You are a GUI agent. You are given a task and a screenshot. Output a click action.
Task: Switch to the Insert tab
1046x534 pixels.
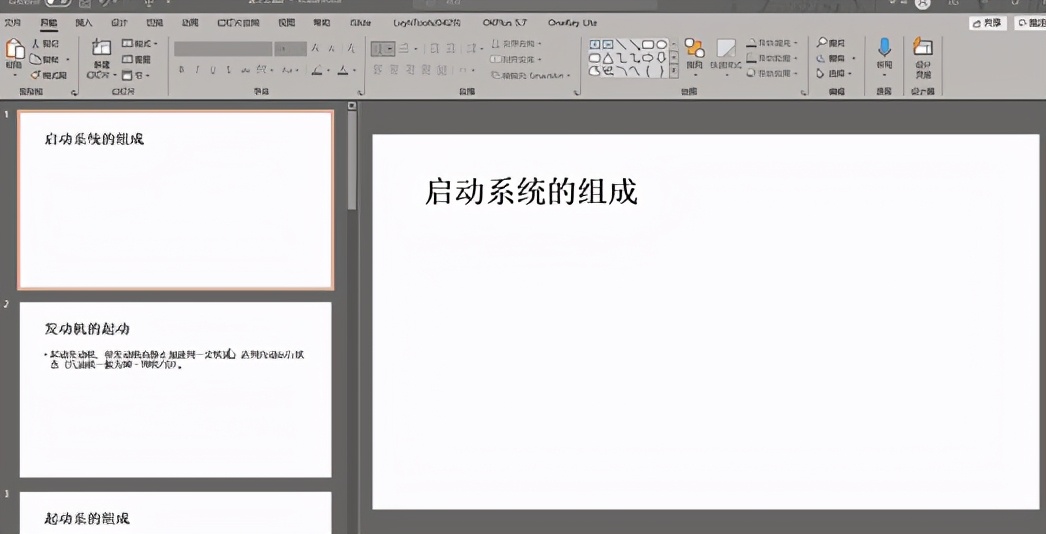[x=84, y=23]
